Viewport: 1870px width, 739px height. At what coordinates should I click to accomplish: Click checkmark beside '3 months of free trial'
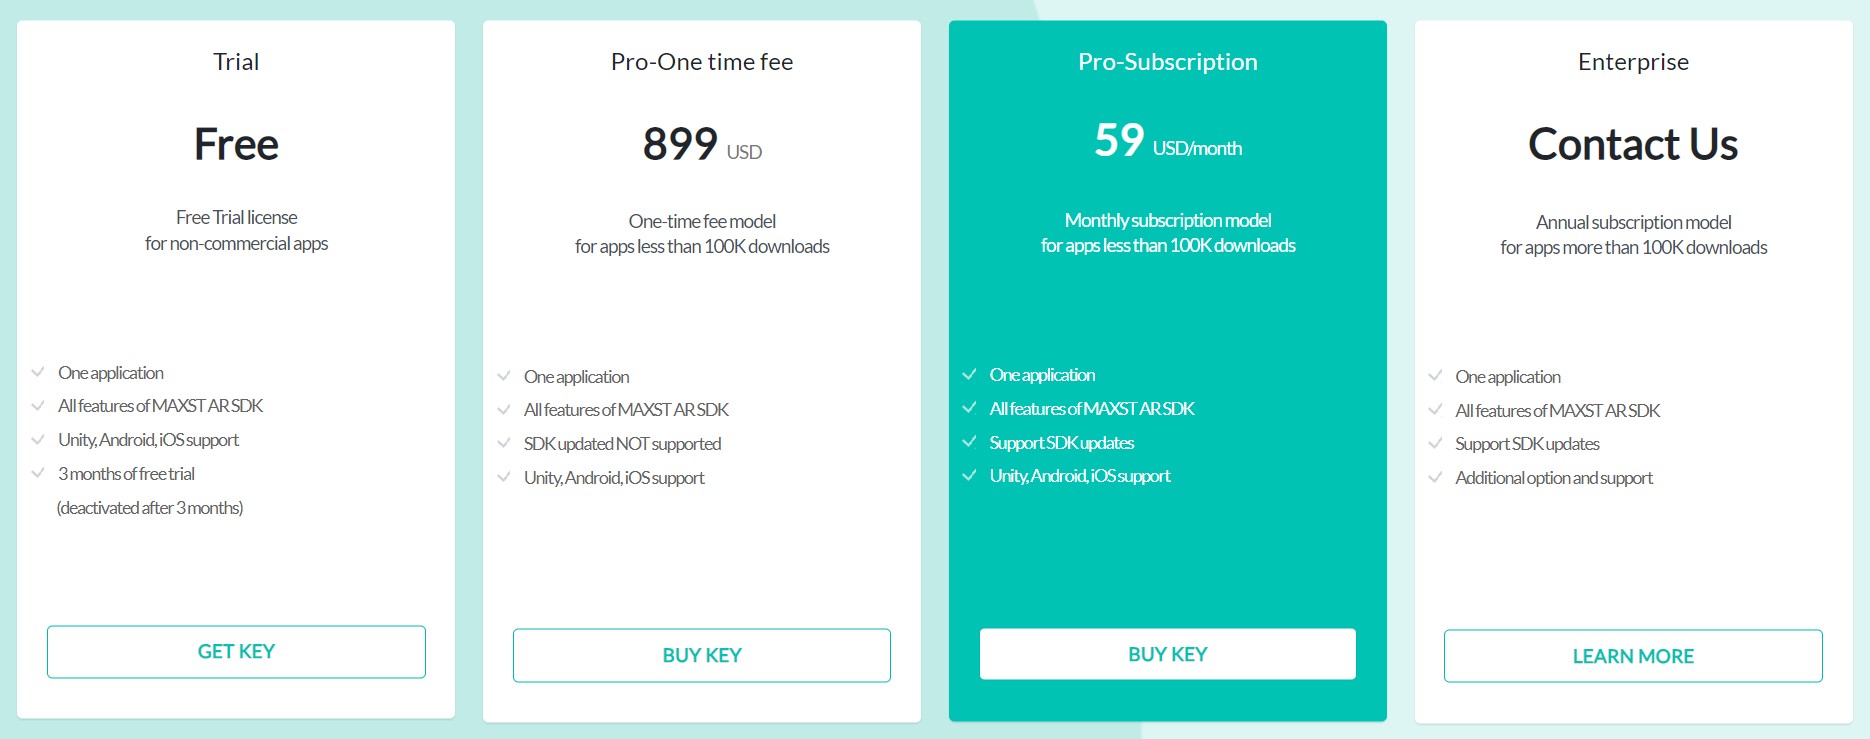tap(38, 473)
